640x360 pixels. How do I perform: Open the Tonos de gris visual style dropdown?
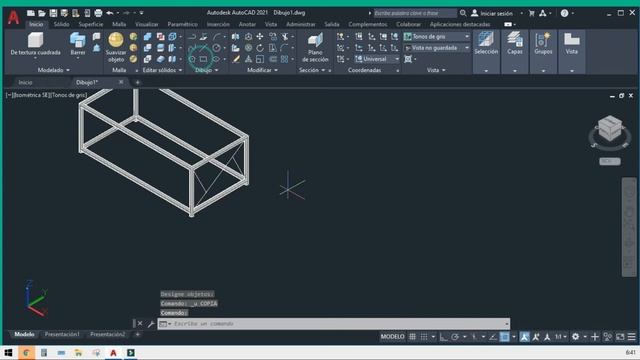pos(436,37)
